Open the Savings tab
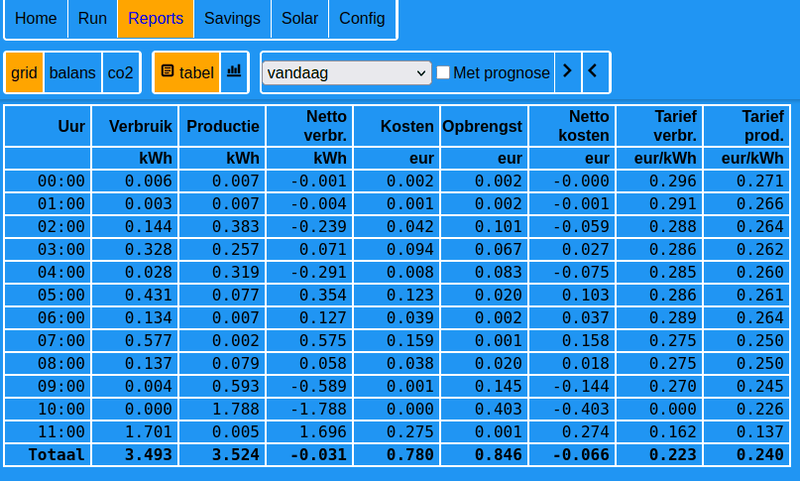This screenshot has width=800, height=481. (232, 18)
